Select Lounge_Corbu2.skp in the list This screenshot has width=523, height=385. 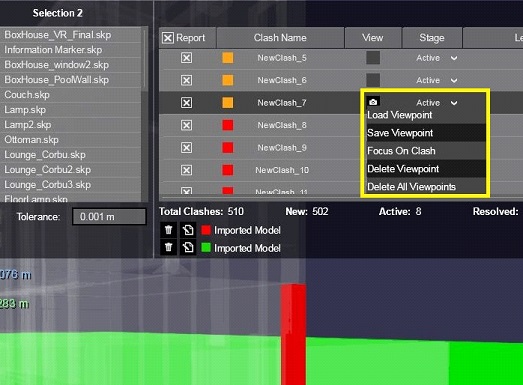pos(71,169)
